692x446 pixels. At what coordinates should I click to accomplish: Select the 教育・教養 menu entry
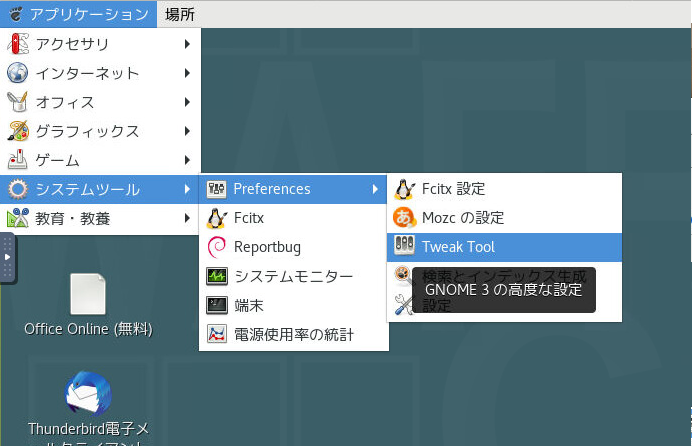[100, 218]
